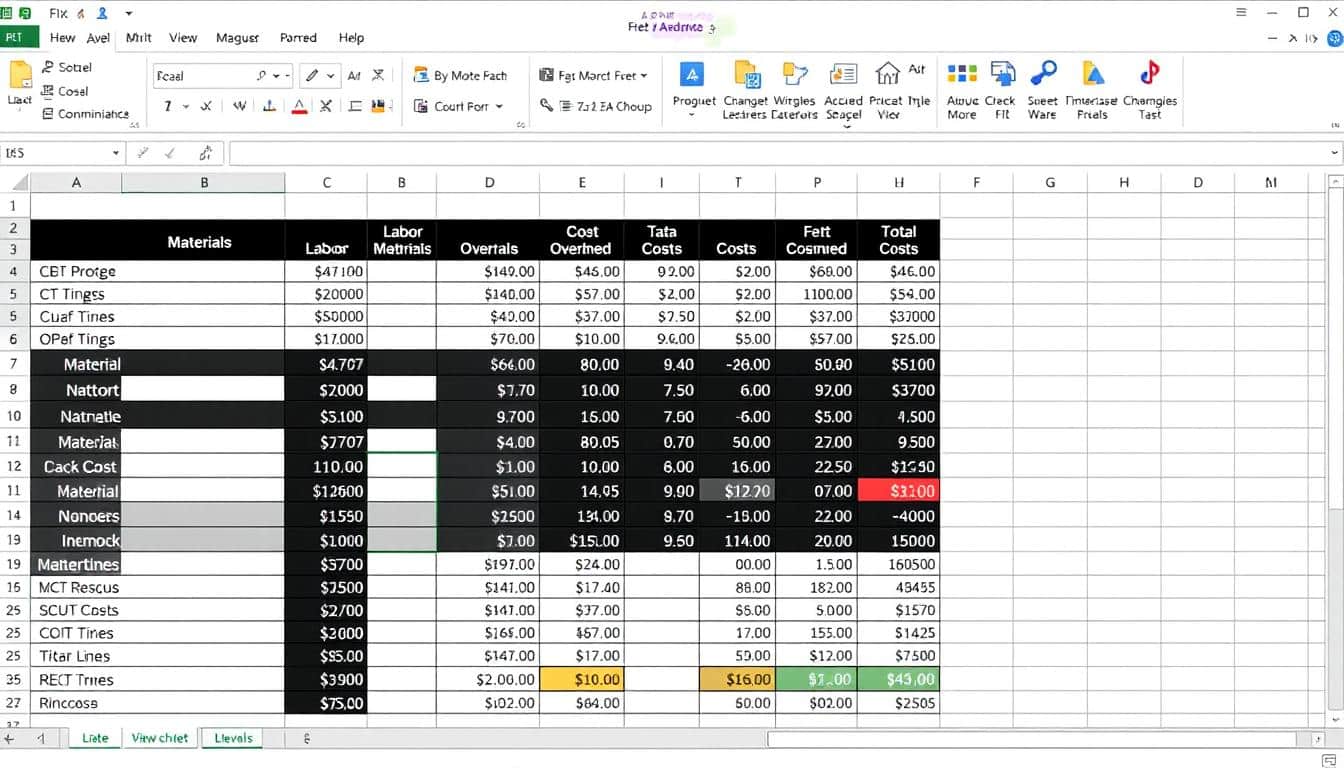Open the Court Forr dropdown
Image resolution: width=1344 pixels, height=768 pixels.
tap(499, 106)
